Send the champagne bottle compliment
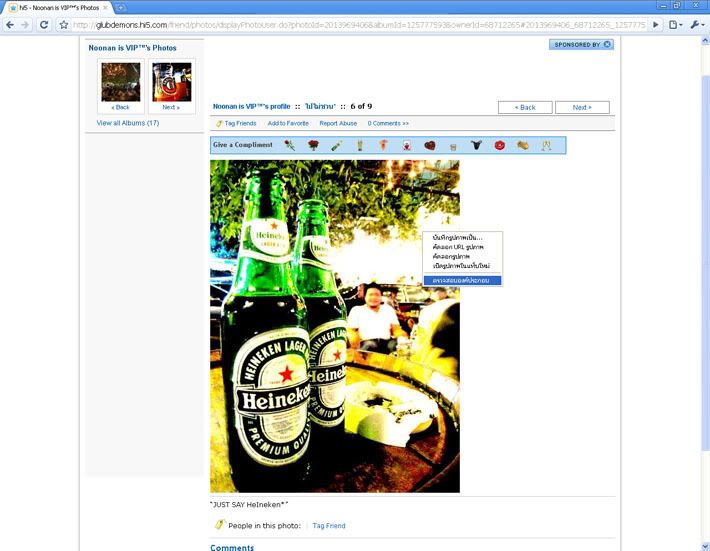710x551 pixels. [336, 145]
